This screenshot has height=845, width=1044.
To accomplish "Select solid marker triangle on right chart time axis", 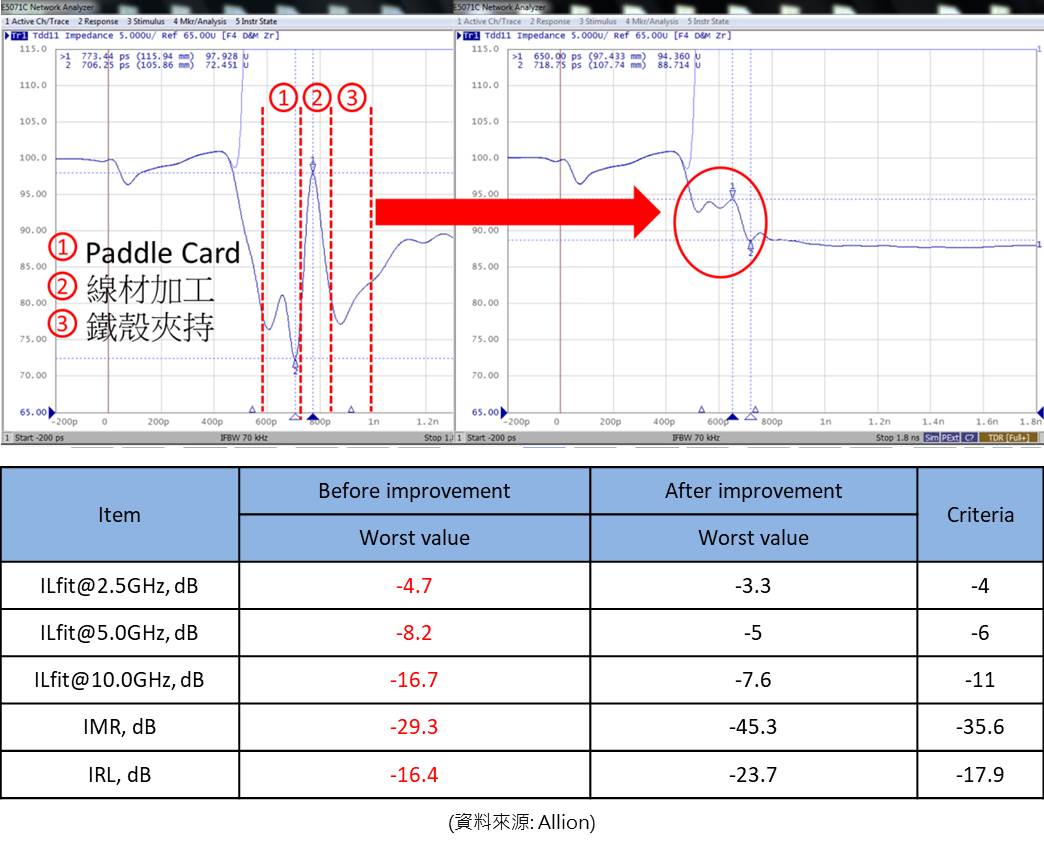I will pos(732,417).
